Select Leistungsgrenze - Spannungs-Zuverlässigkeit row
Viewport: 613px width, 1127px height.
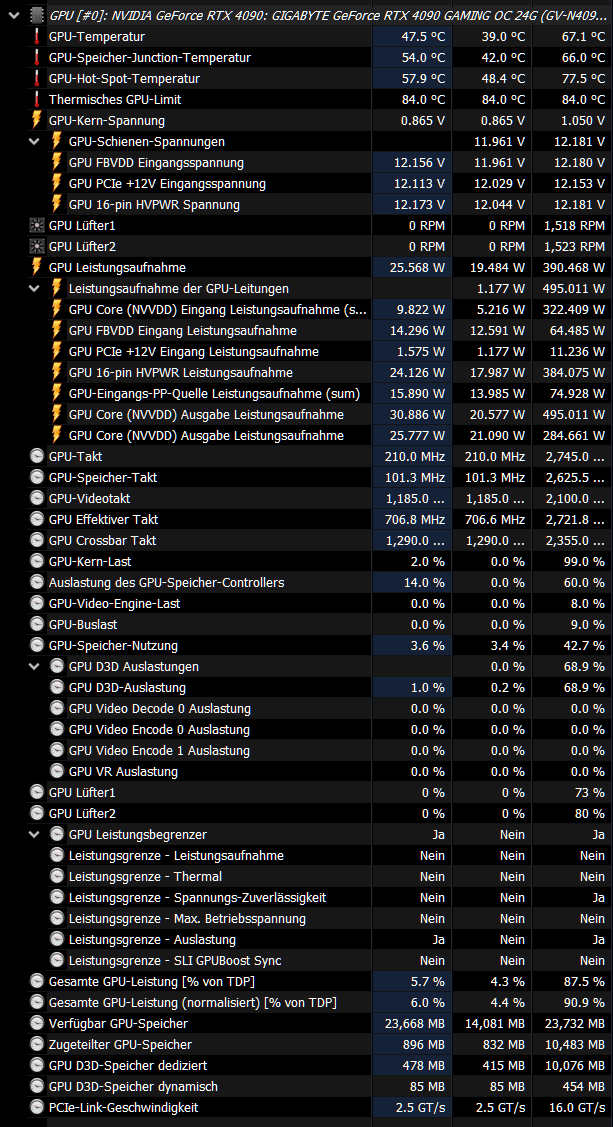click(x=198, y=898)
